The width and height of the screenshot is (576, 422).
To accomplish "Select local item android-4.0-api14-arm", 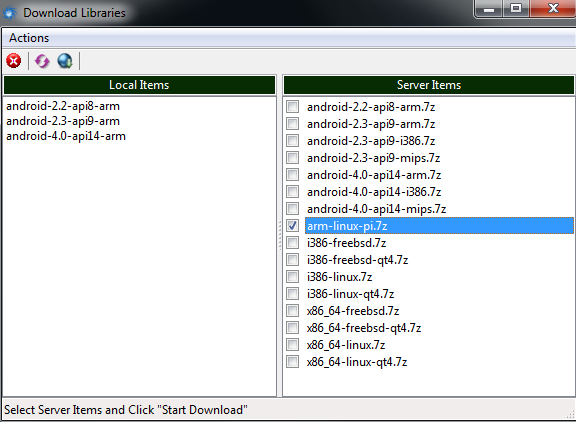I will [66, 136].
